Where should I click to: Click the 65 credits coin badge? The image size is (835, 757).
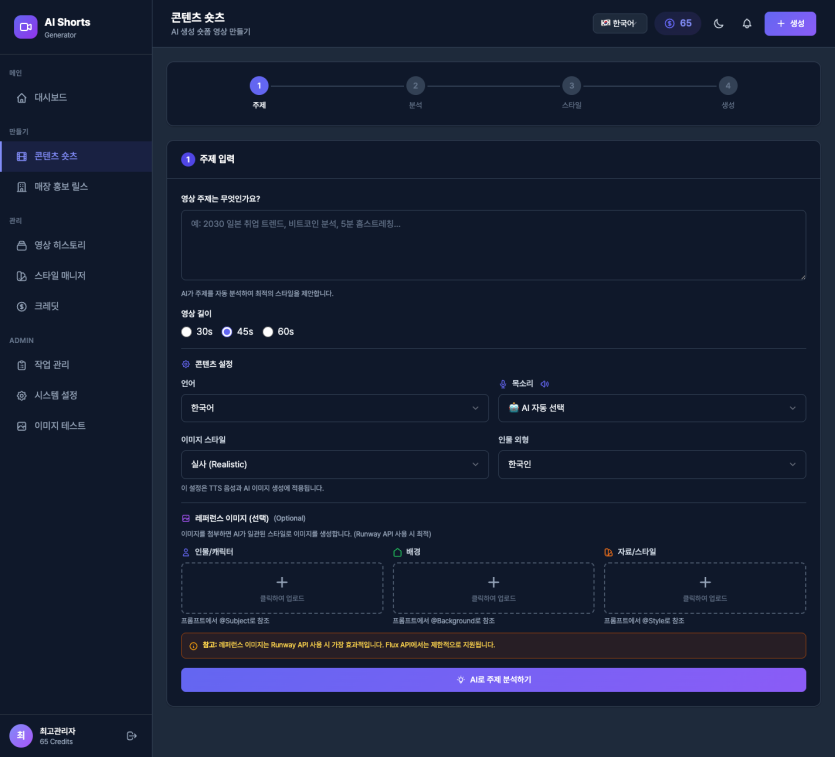tap(678, 23)
